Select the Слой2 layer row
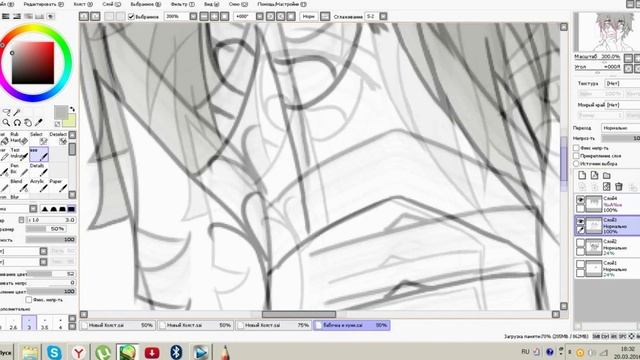Viewport: 640px width, 360px height. (607, 247)
